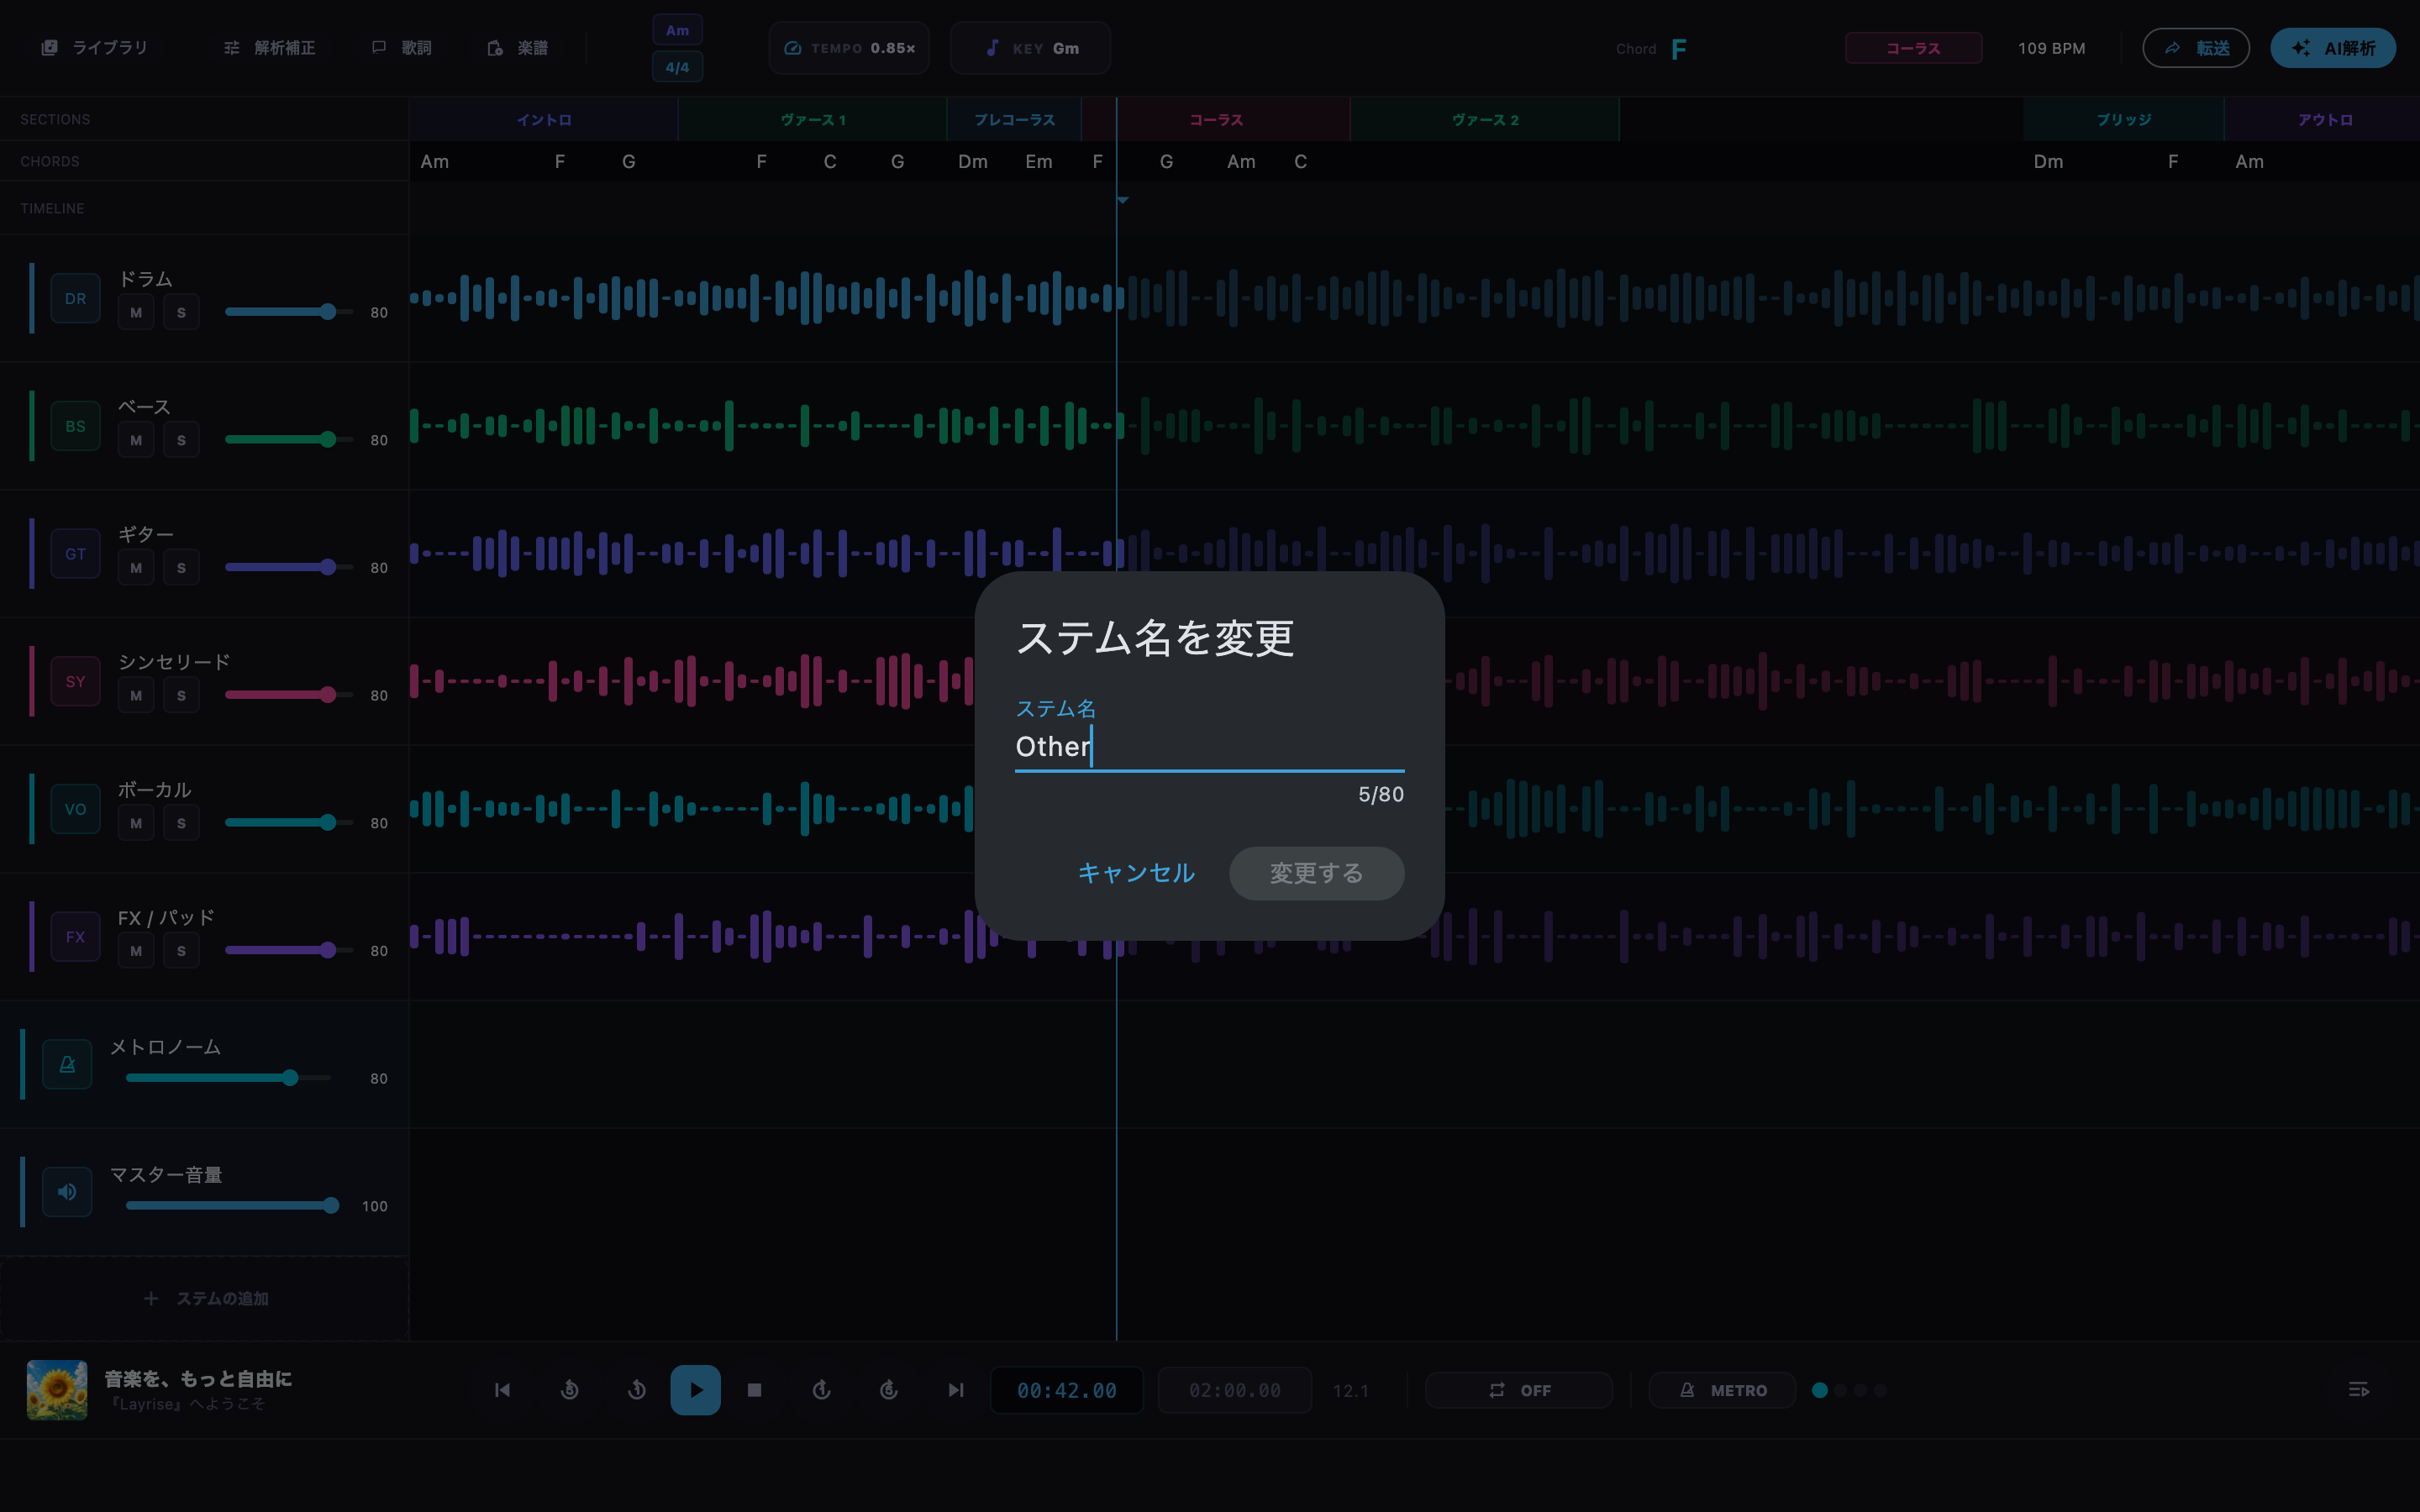Click the GT guitar stem icon

click(75, 554)
